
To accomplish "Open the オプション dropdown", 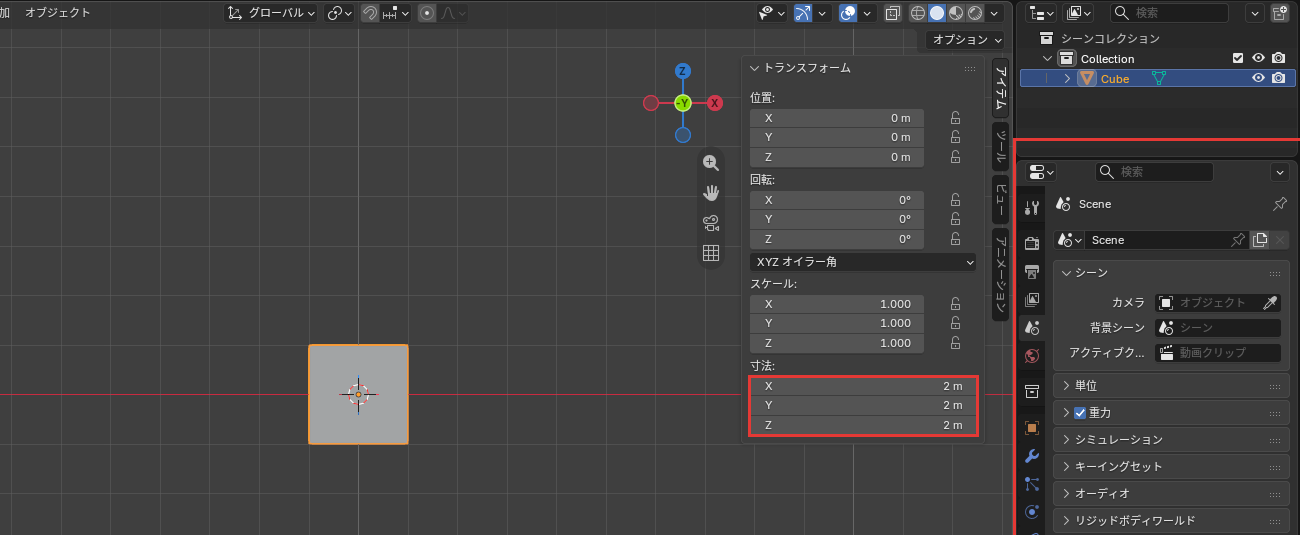I will [965, 40].
